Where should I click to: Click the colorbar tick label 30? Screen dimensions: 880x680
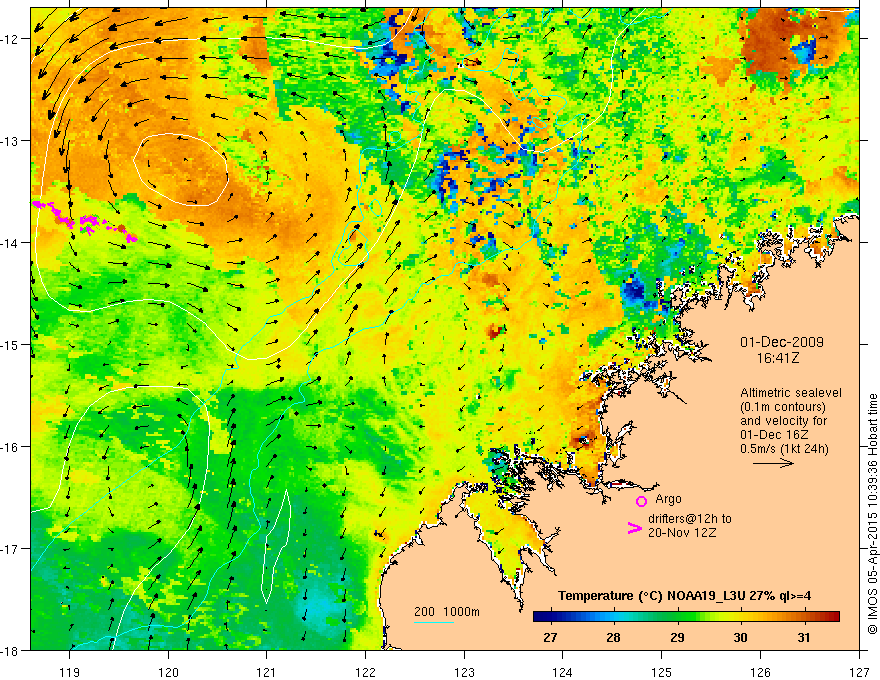tap(740, 637)
